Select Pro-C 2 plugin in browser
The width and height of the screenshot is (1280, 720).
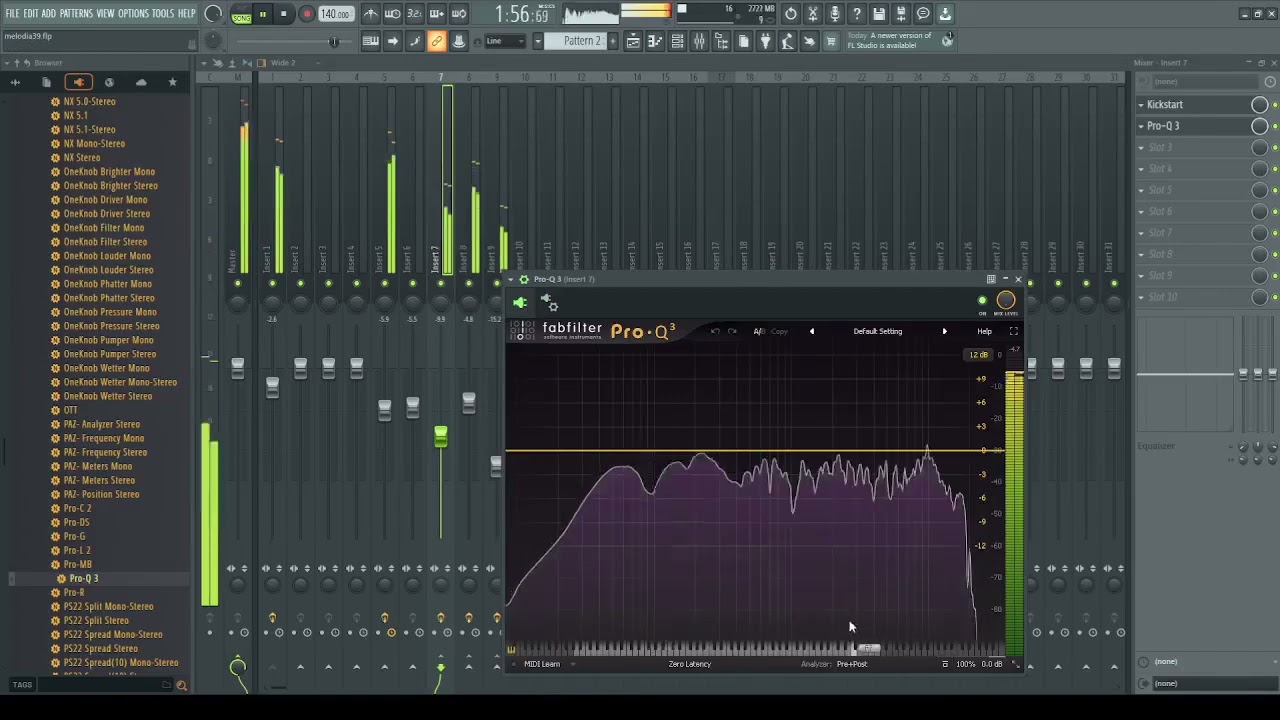point(77,508)
